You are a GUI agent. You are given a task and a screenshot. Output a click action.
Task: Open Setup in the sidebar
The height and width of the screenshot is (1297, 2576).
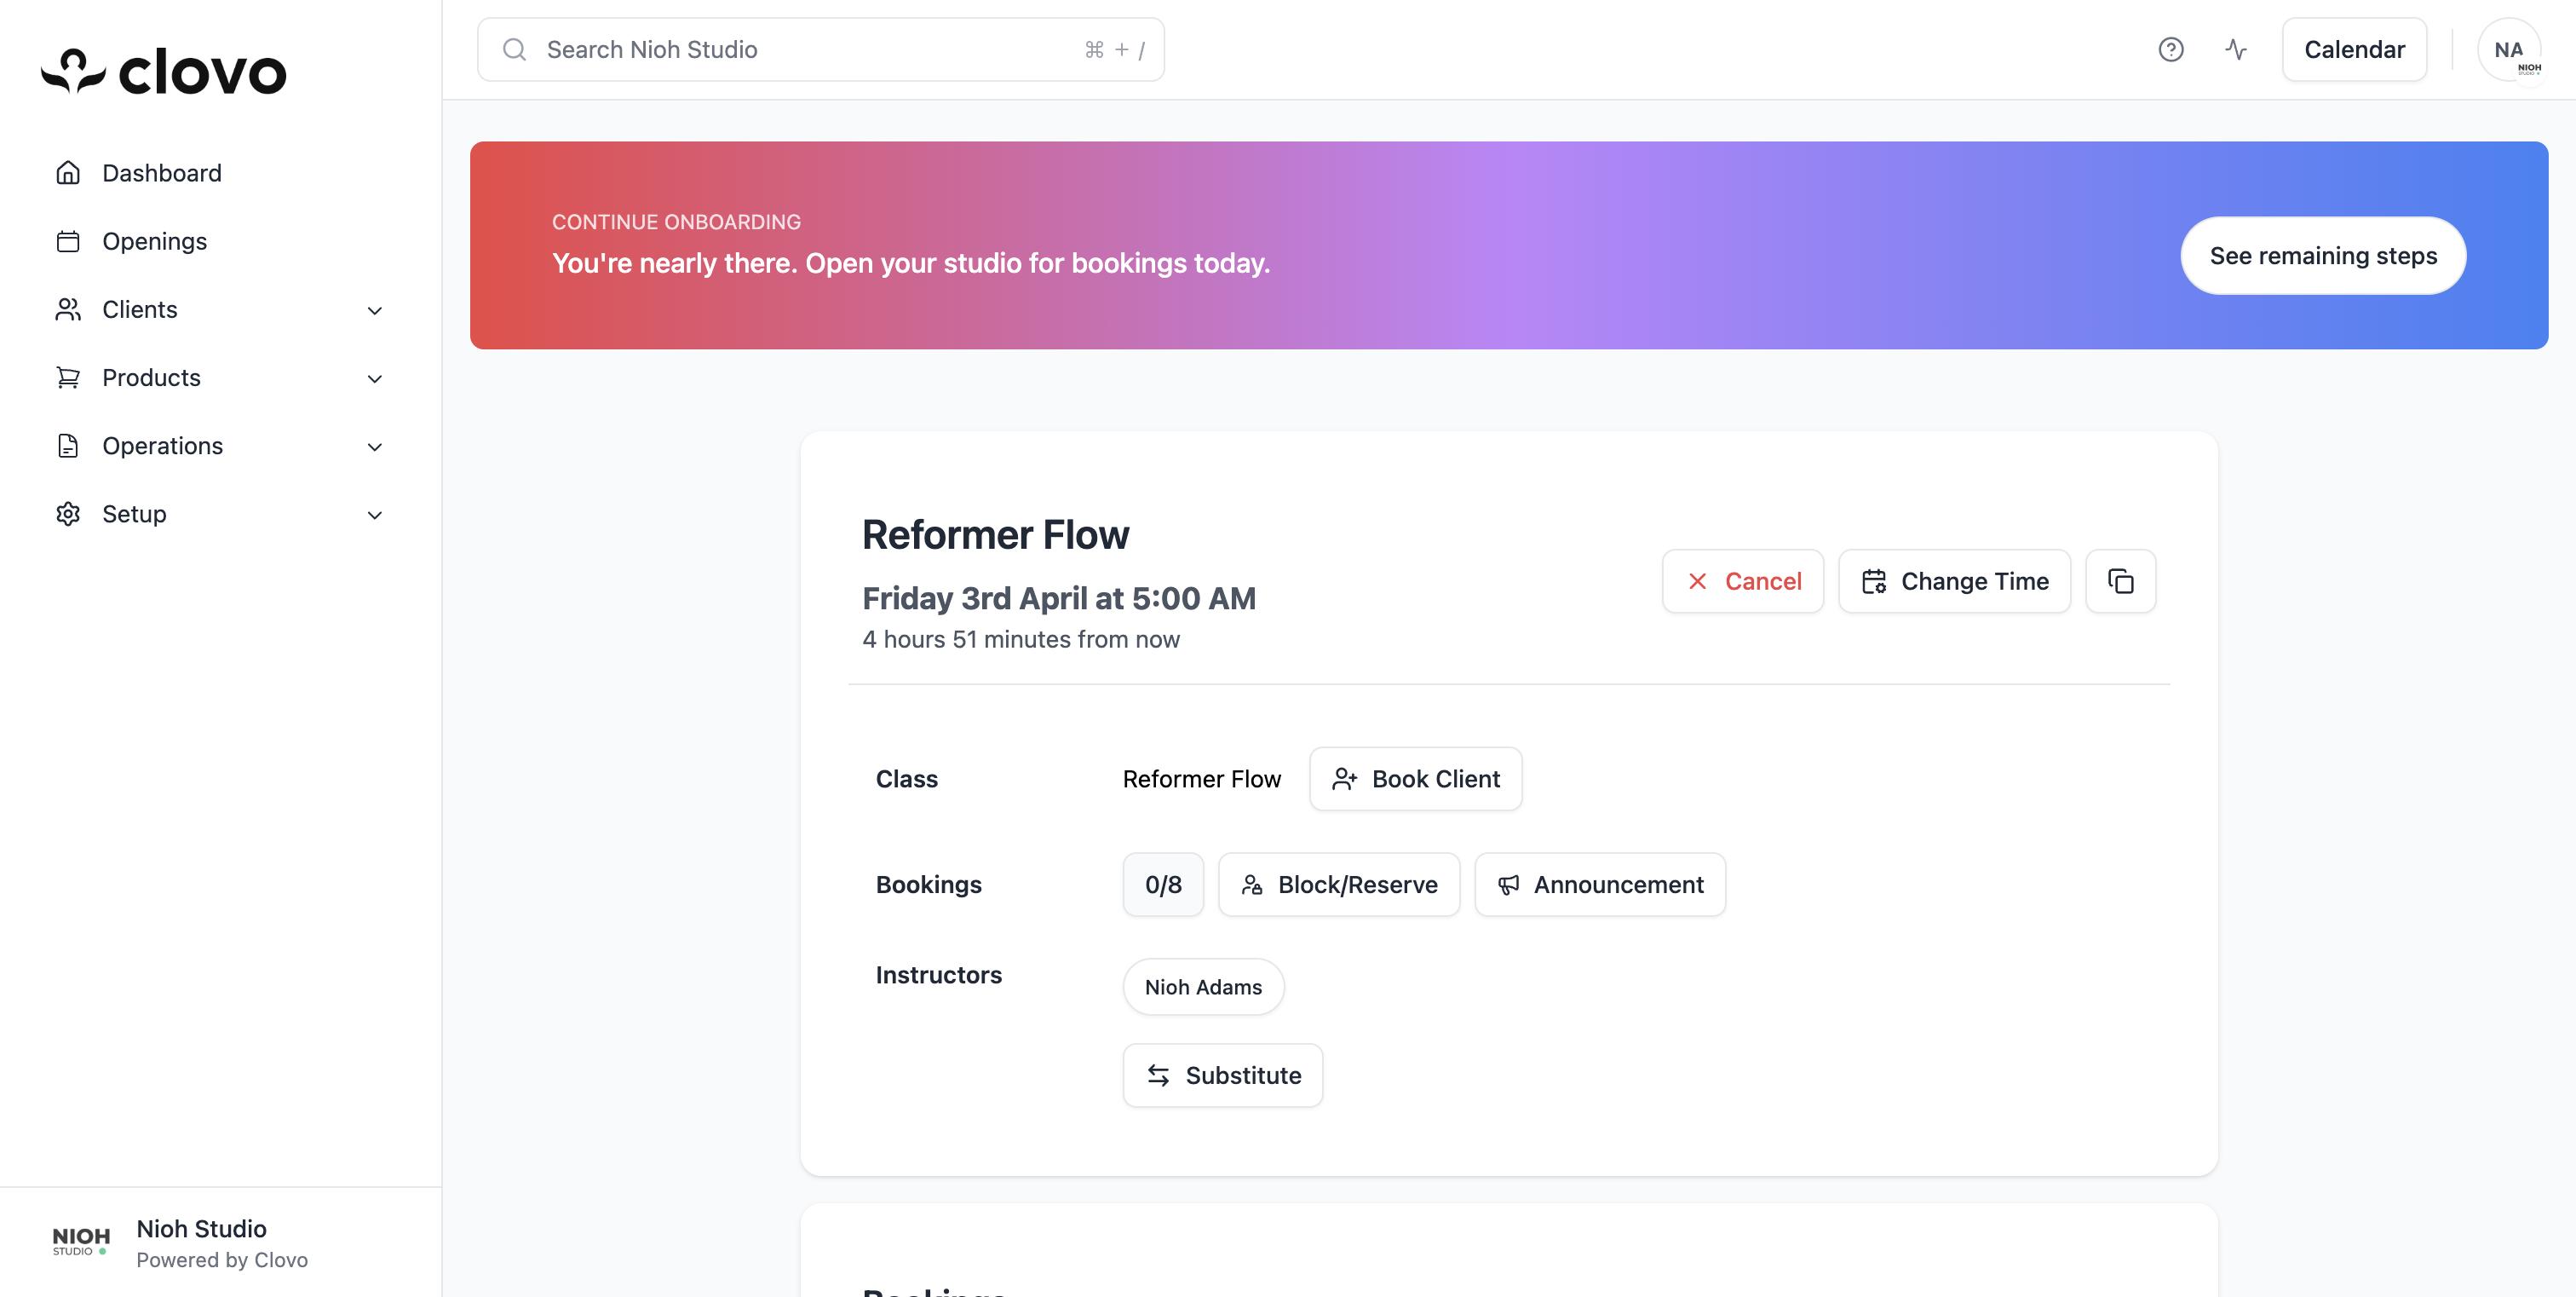tap(134, 513)
